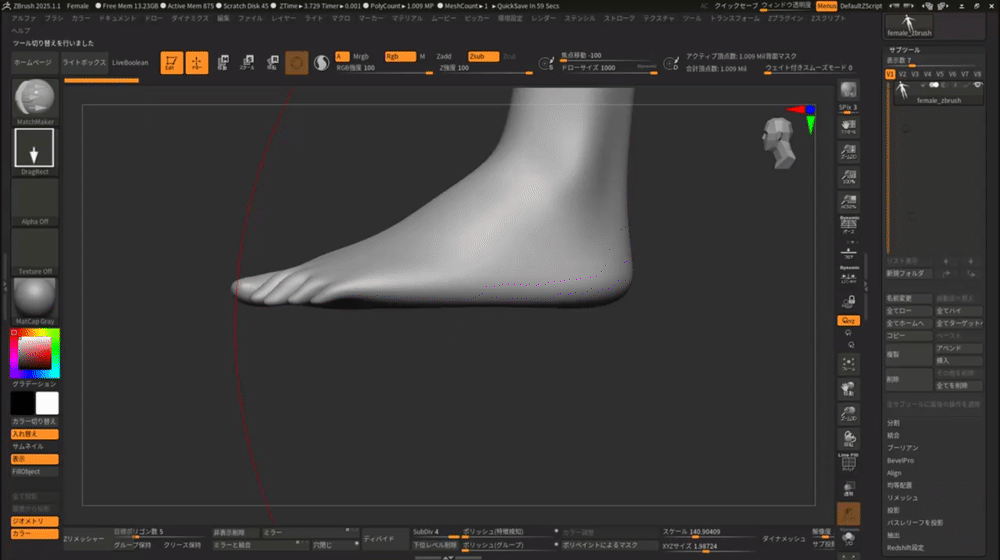Expand the ブーリアン subtool section

(x=902, y=448)
